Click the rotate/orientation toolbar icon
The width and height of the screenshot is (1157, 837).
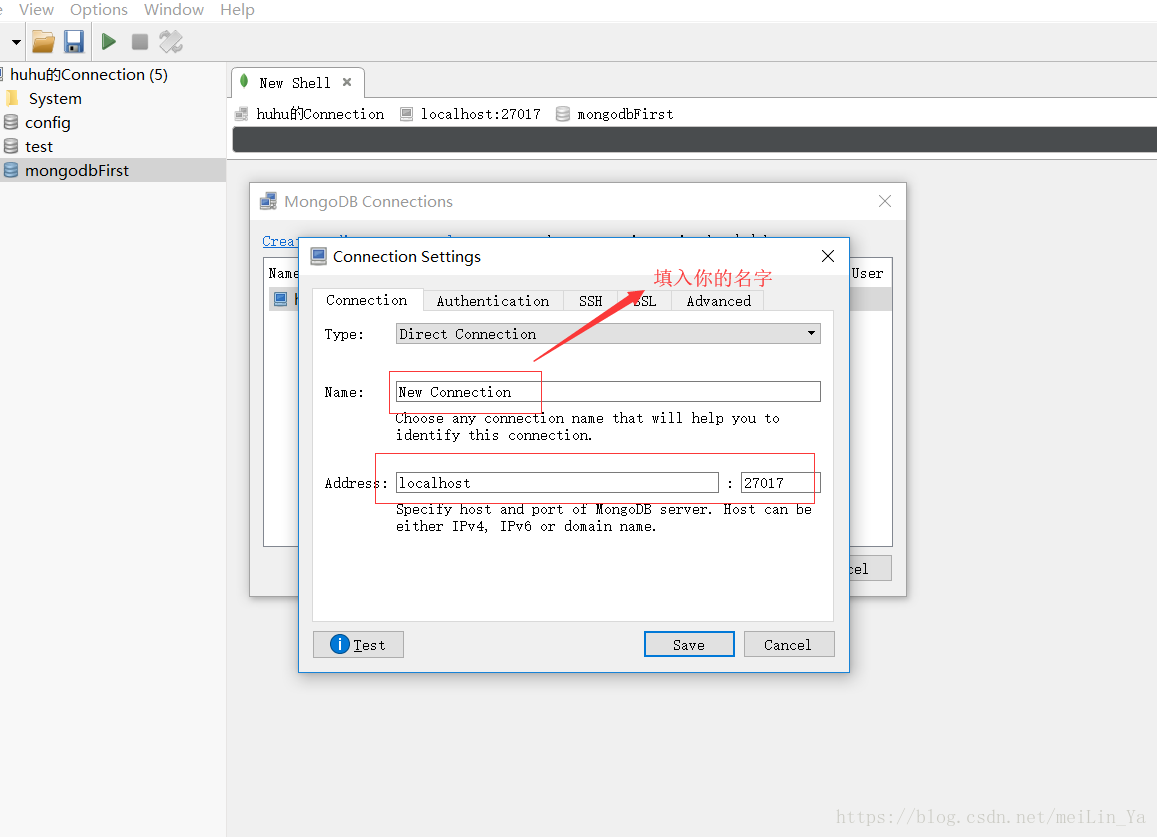(170, 42)
